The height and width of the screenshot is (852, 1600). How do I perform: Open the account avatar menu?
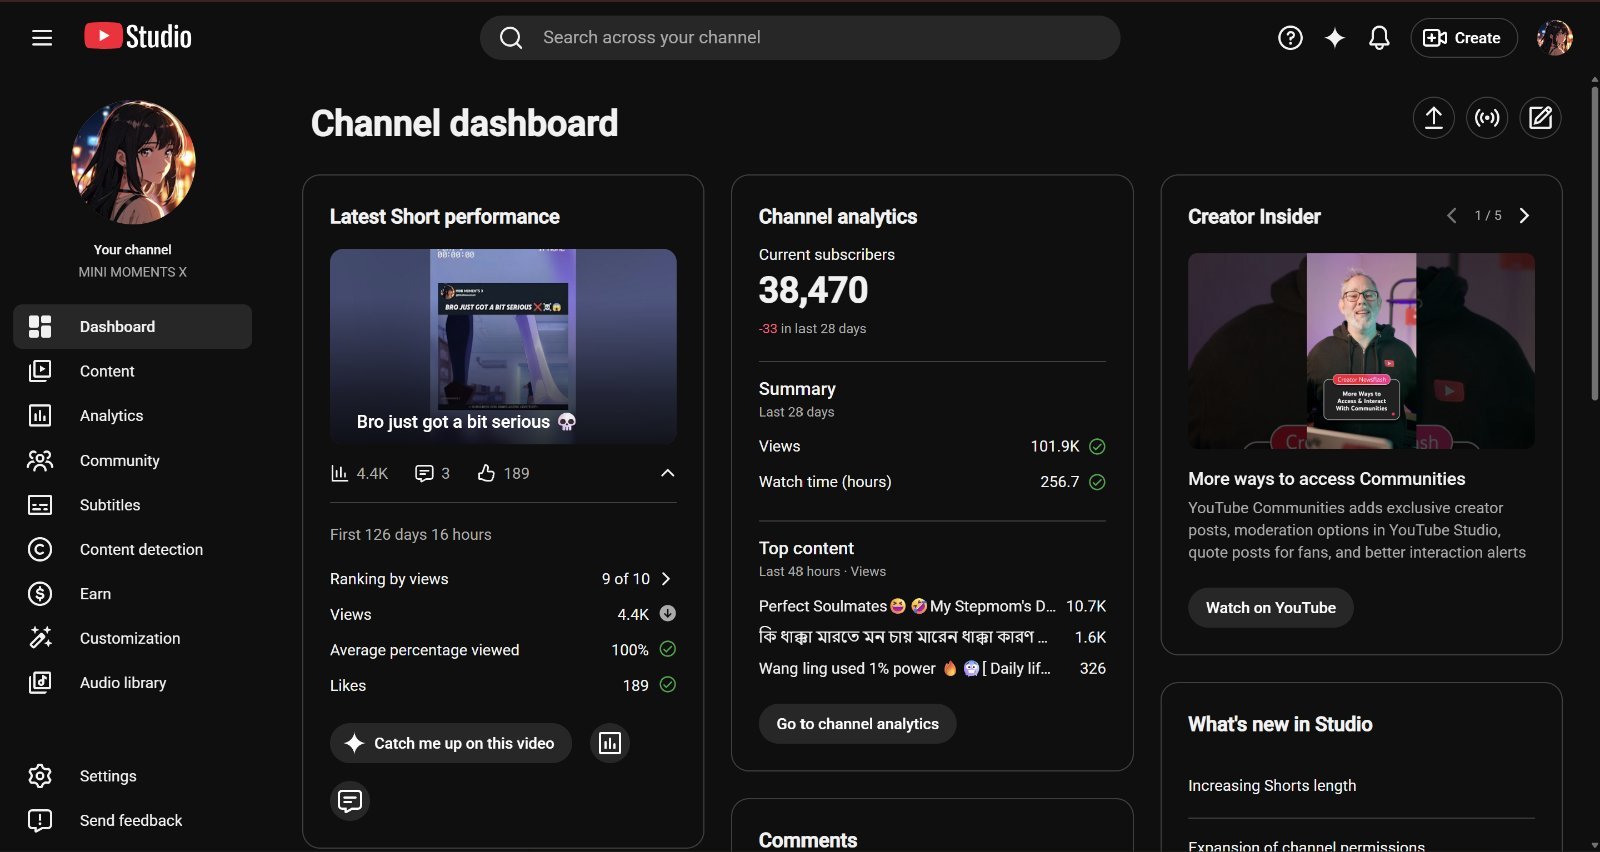pos(1555,38)
